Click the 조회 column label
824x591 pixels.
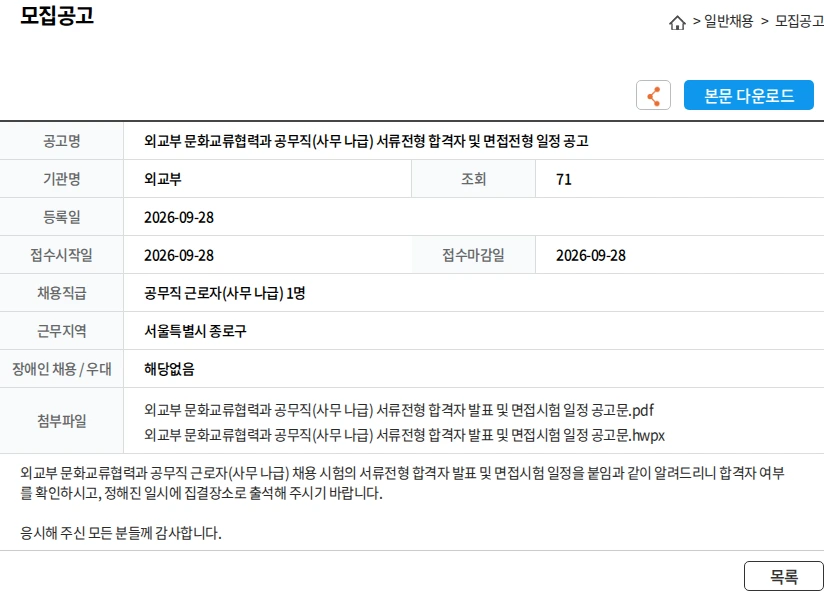point(473,179)
